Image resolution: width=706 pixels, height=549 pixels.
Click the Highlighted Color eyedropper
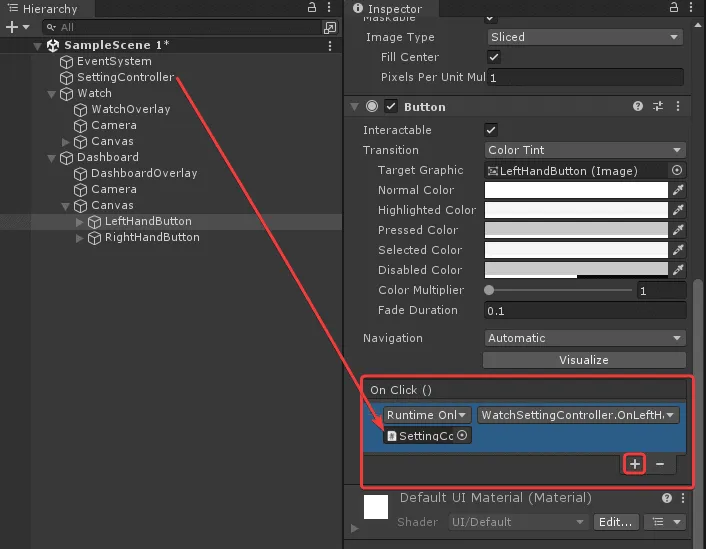pos(678,210)
